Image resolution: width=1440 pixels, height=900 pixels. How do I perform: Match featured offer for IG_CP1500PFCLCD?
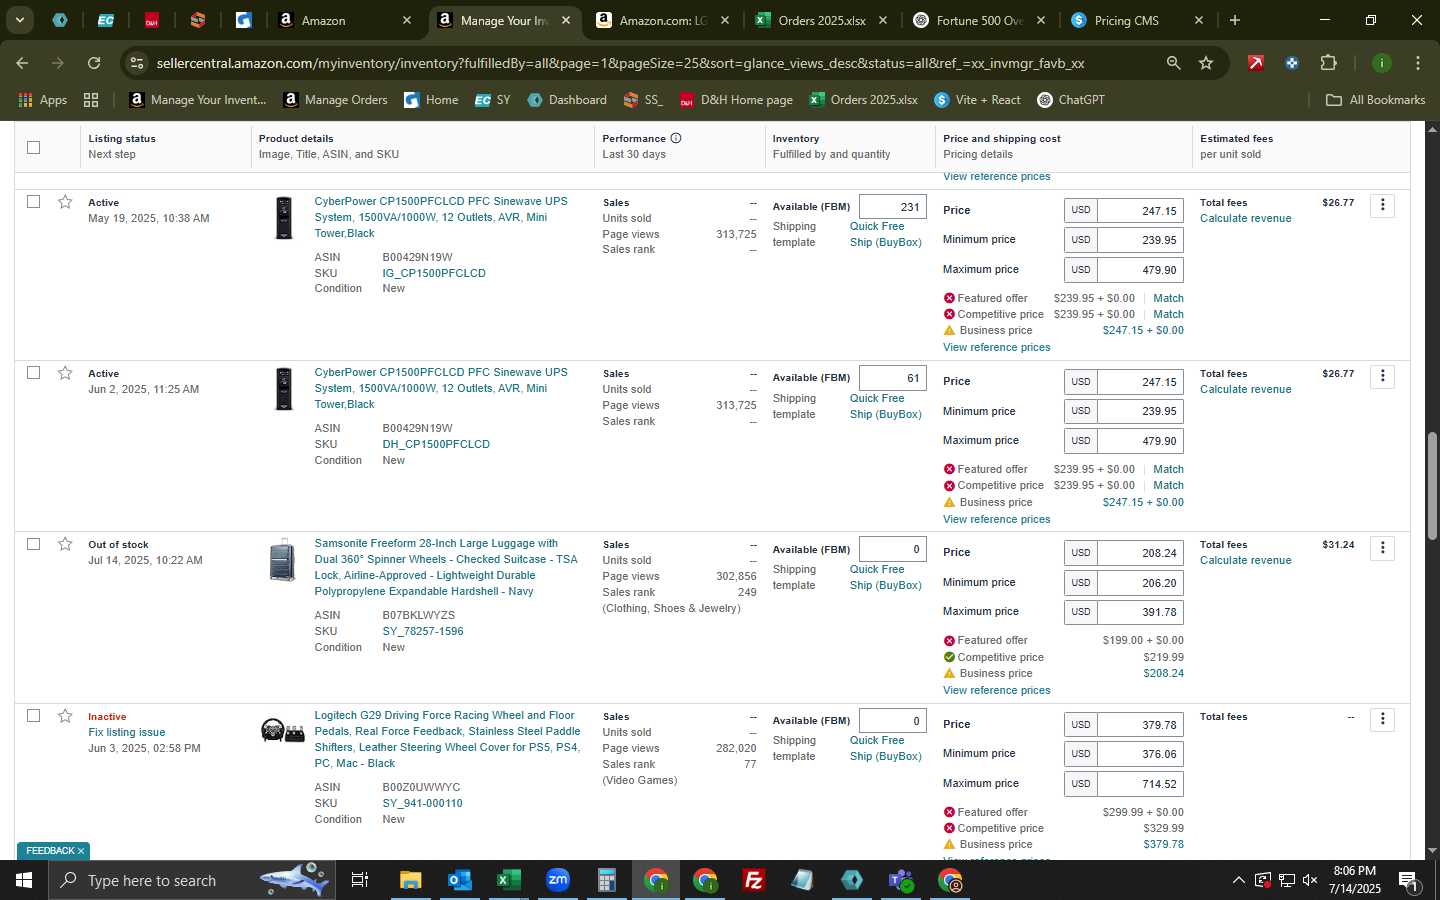click(x=1168, y=298)
